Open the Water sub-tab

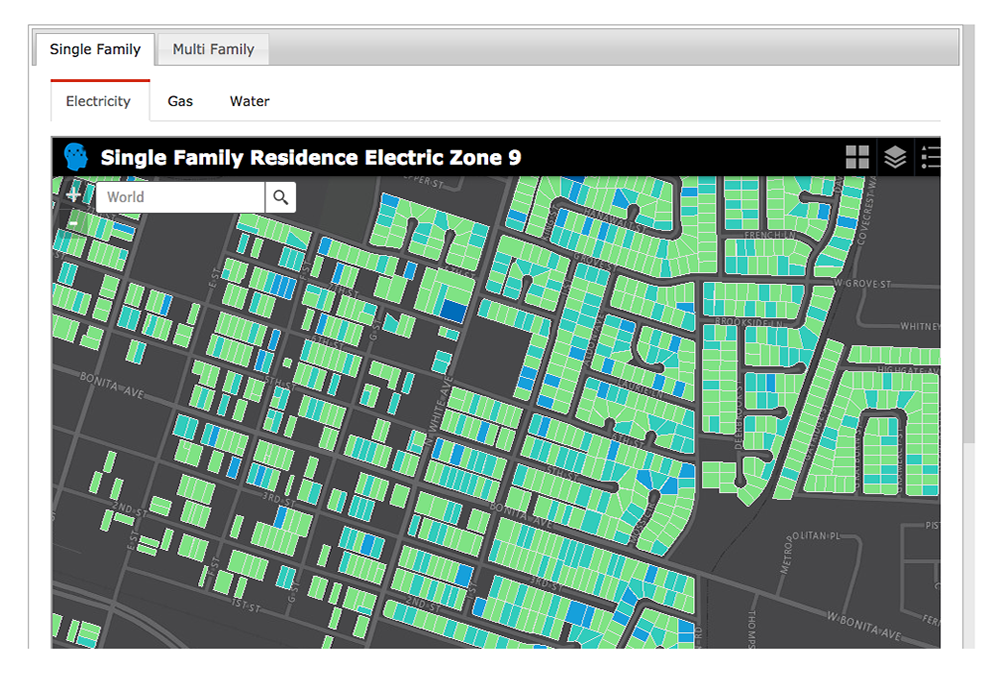click(249, 101)
